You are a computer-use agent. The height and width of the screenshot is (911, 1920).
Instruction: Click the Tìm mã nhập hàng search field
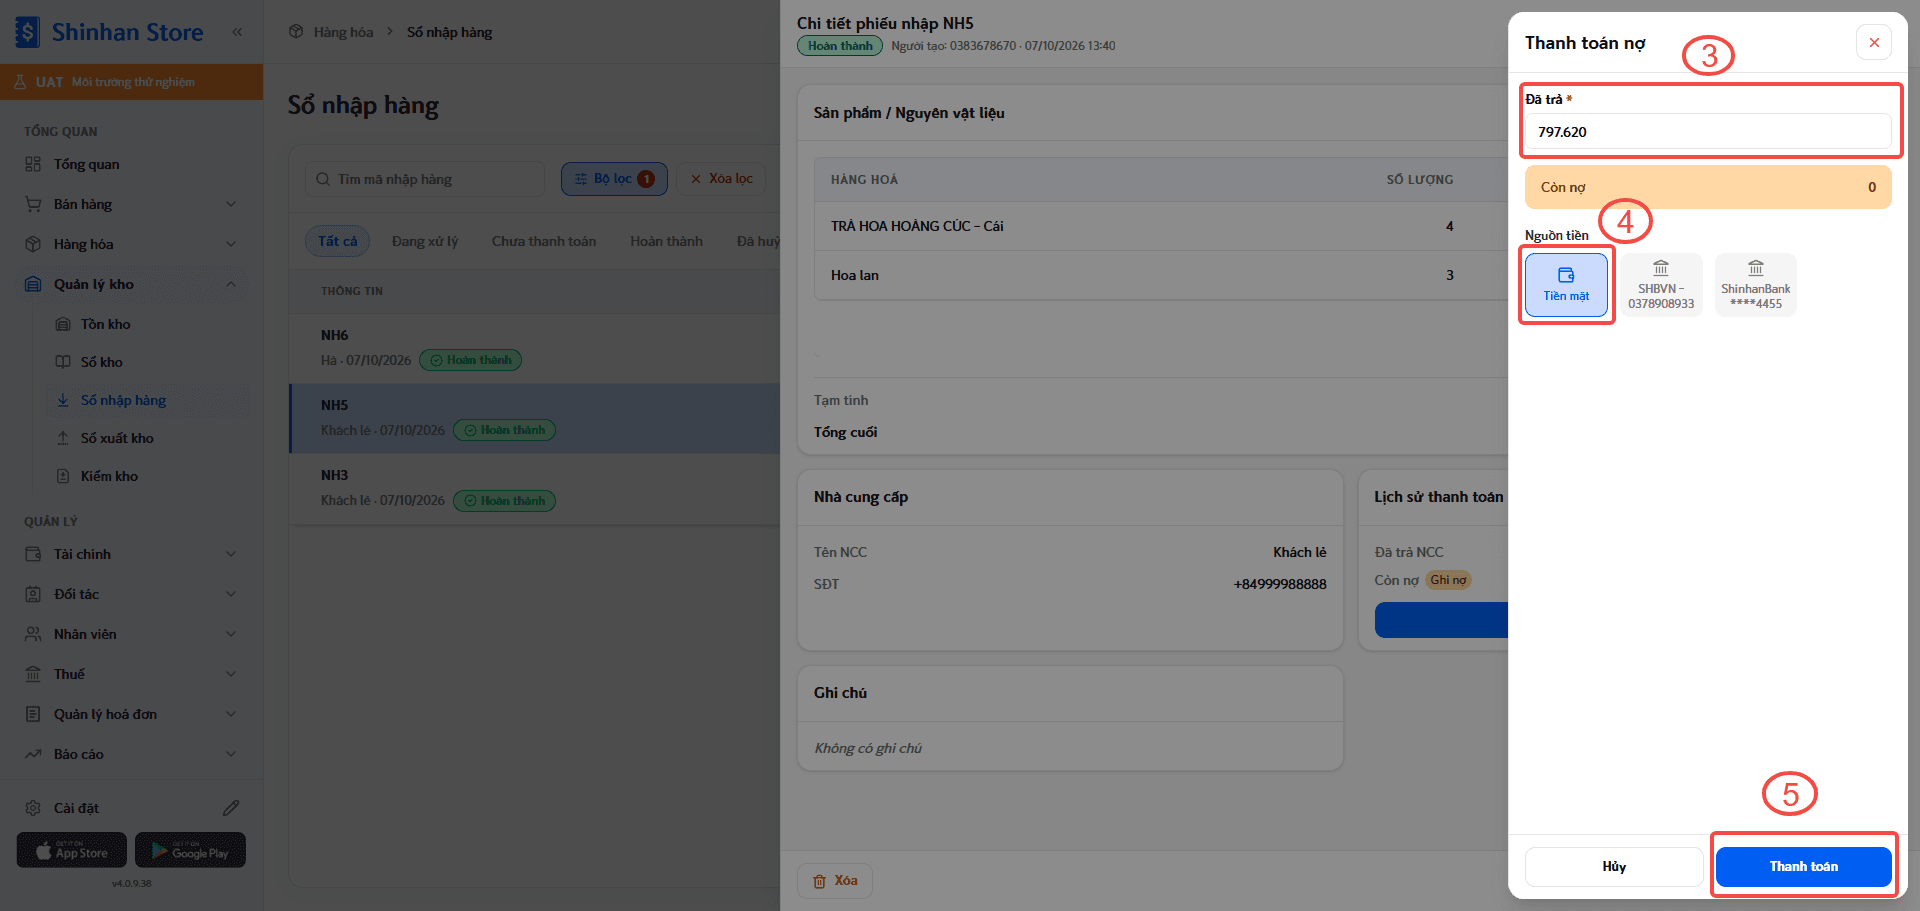tap(425, 179)
